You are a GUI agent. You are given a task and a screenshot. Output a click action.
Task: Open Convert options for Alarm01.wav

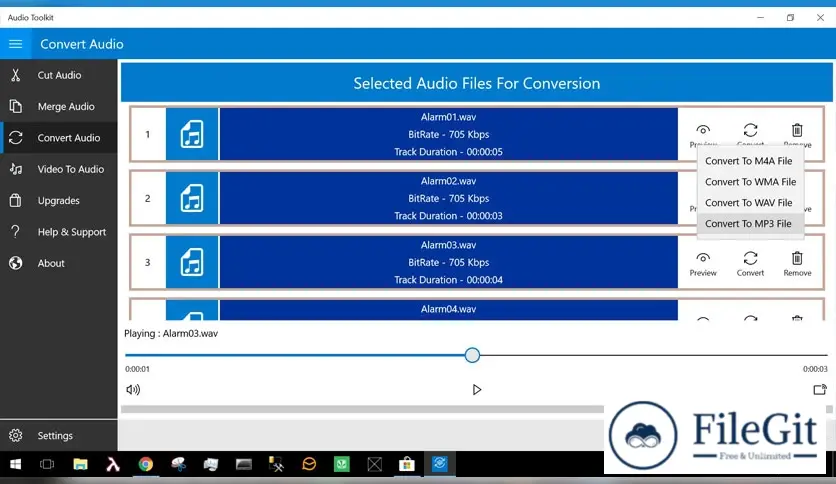[750, 130]
